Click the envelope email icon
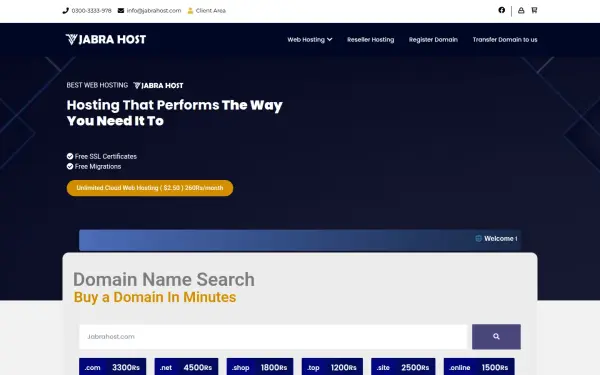 pyautogui.click(x=121, y=11)
